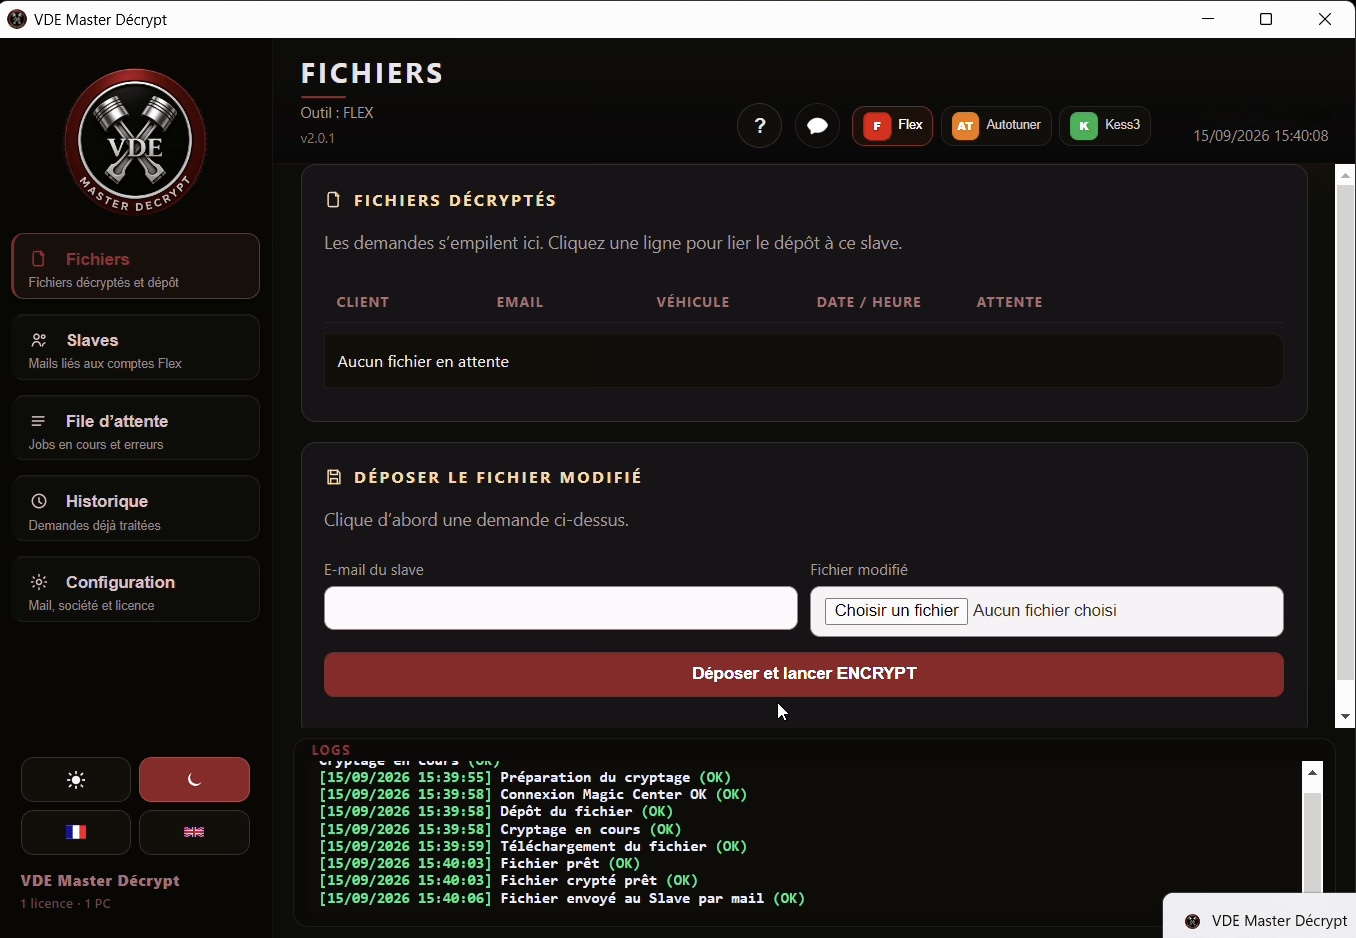
Task: Open the Fichiers section
Action: [136, 267]
